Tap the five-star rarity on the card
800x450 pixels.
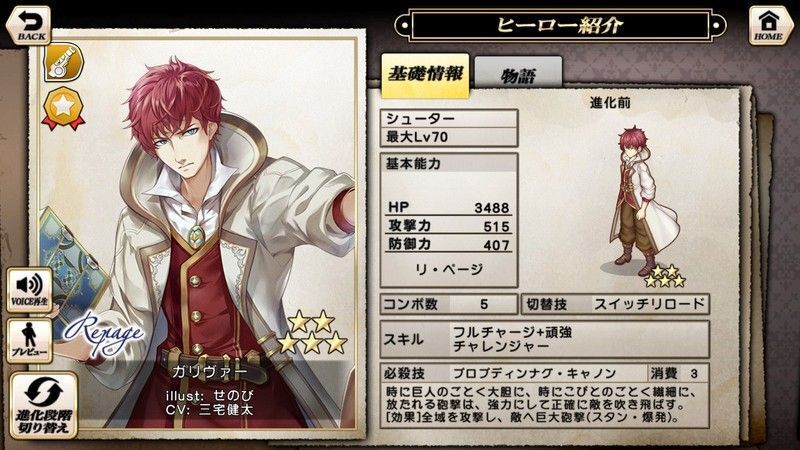pos(312,333)
